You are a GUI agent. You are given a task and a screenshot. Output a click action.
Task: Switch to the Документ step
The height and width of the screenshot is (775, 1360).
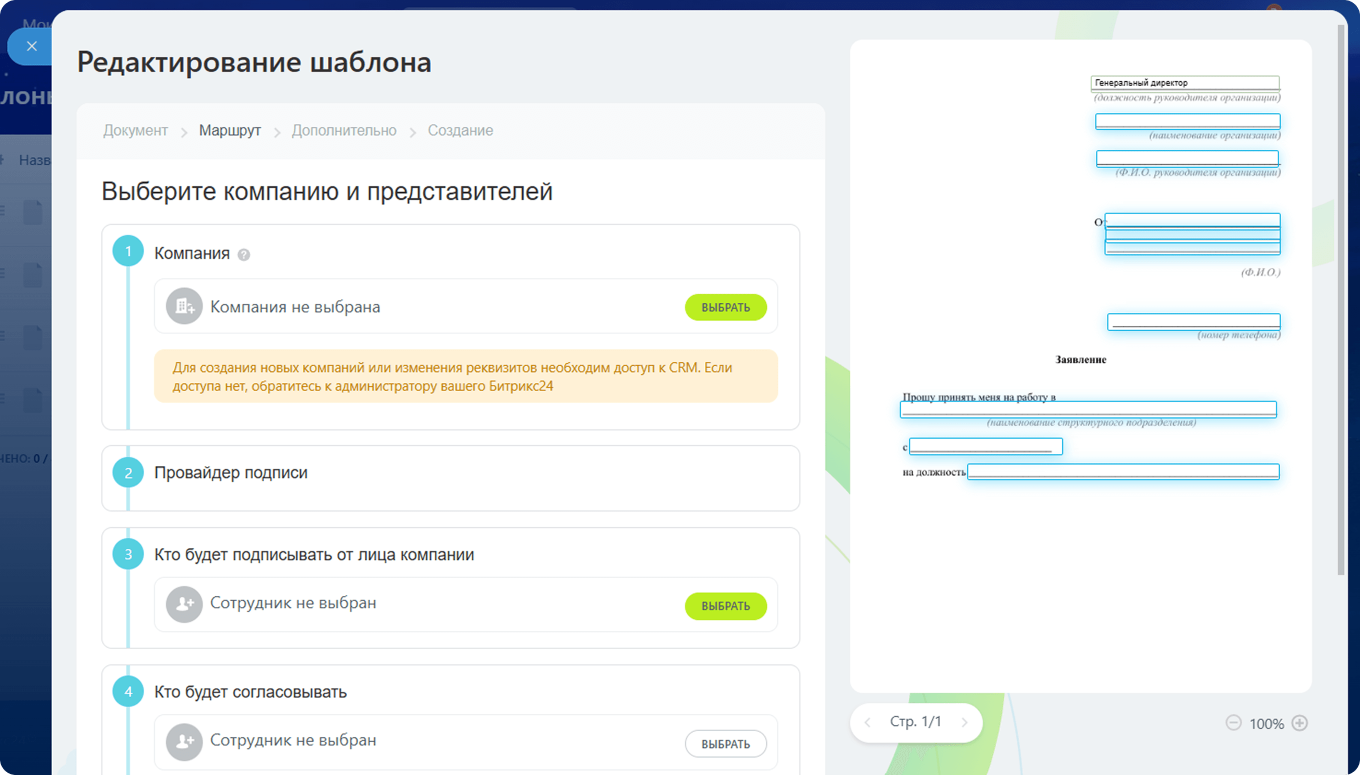pos(135,130)
